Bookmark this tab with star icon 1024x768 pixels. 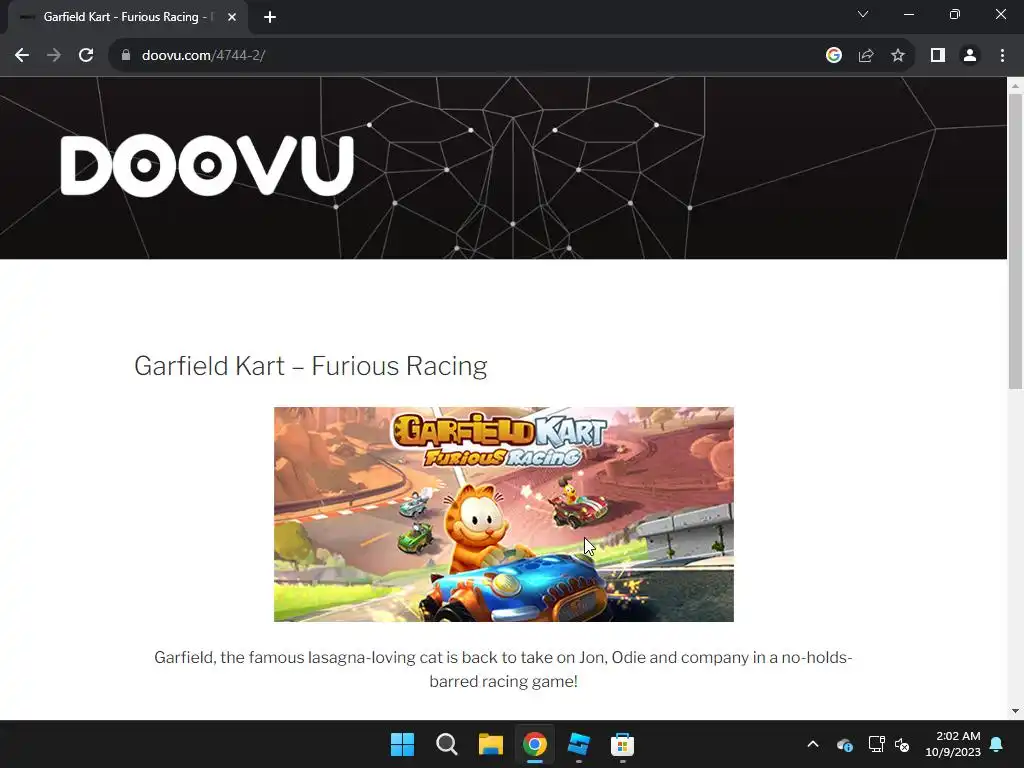[x=898, y=56]
